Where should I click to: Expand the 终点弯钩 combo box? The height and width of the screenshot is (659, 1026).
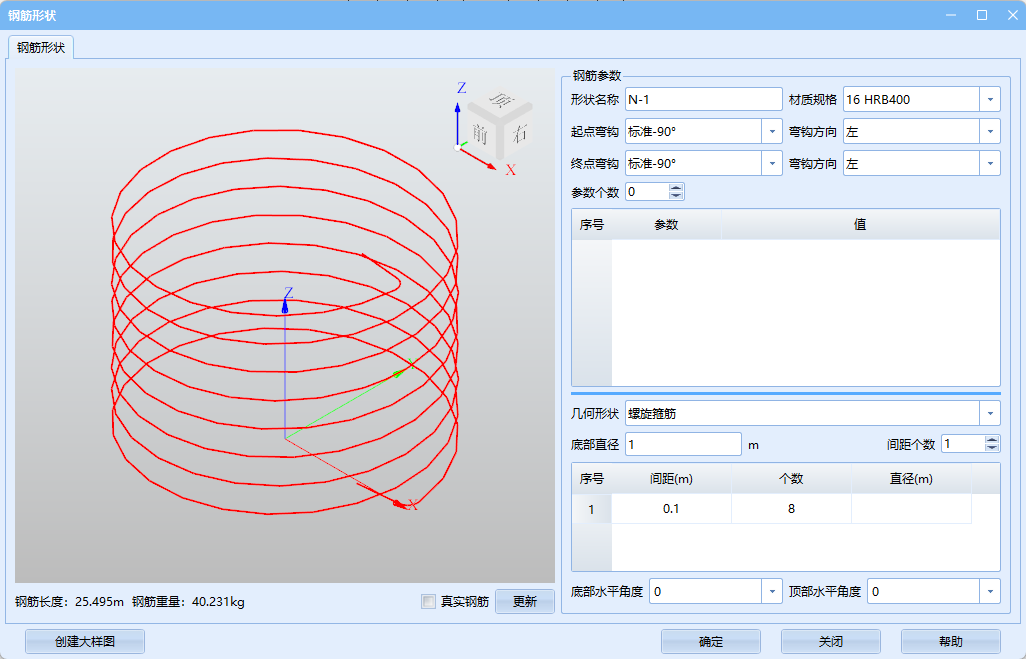point(771,163)
